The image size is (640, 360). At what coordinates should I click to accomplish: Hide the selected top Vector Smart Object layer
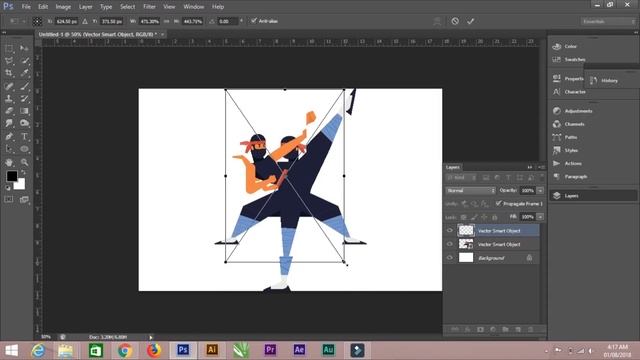click(x=450, y=231)
